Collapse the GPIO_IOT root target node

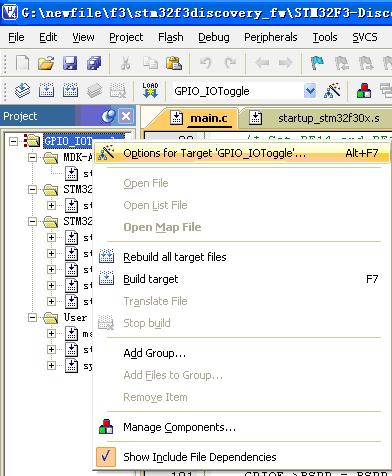pyautogui.click(x=13, y=141)
